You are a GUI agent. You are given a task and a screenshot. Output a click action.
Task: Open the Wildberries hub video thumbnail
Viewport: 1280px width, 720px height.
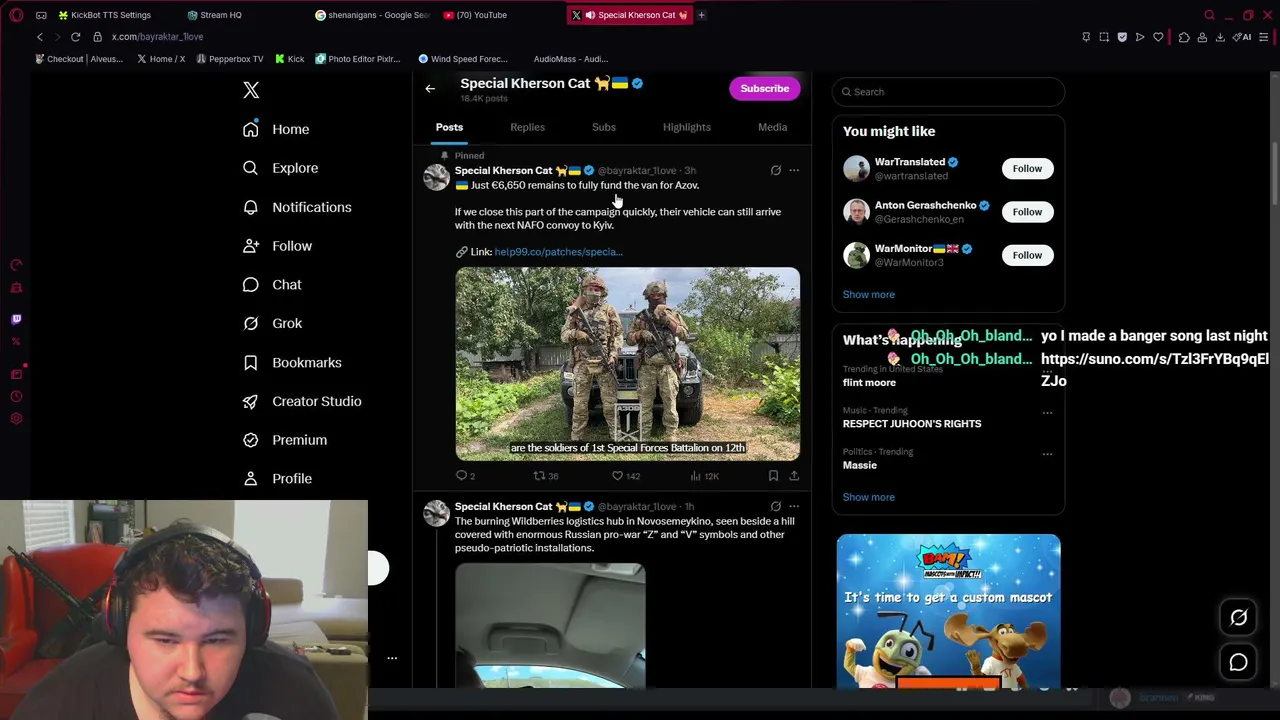(x=550, y=625)
